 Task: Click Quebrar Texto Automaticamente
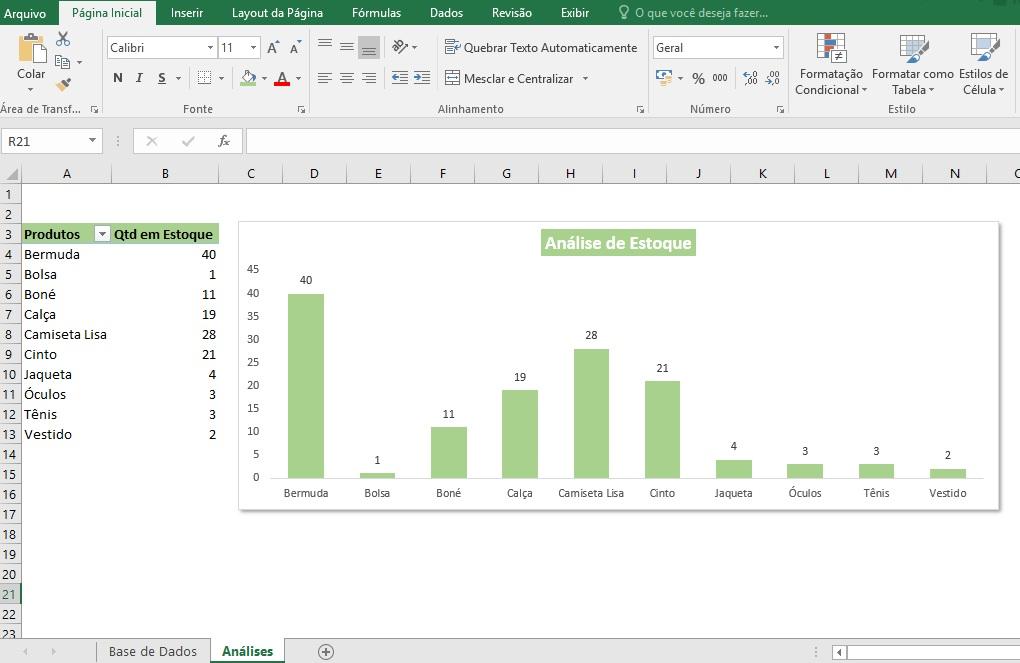click(541, 48)
